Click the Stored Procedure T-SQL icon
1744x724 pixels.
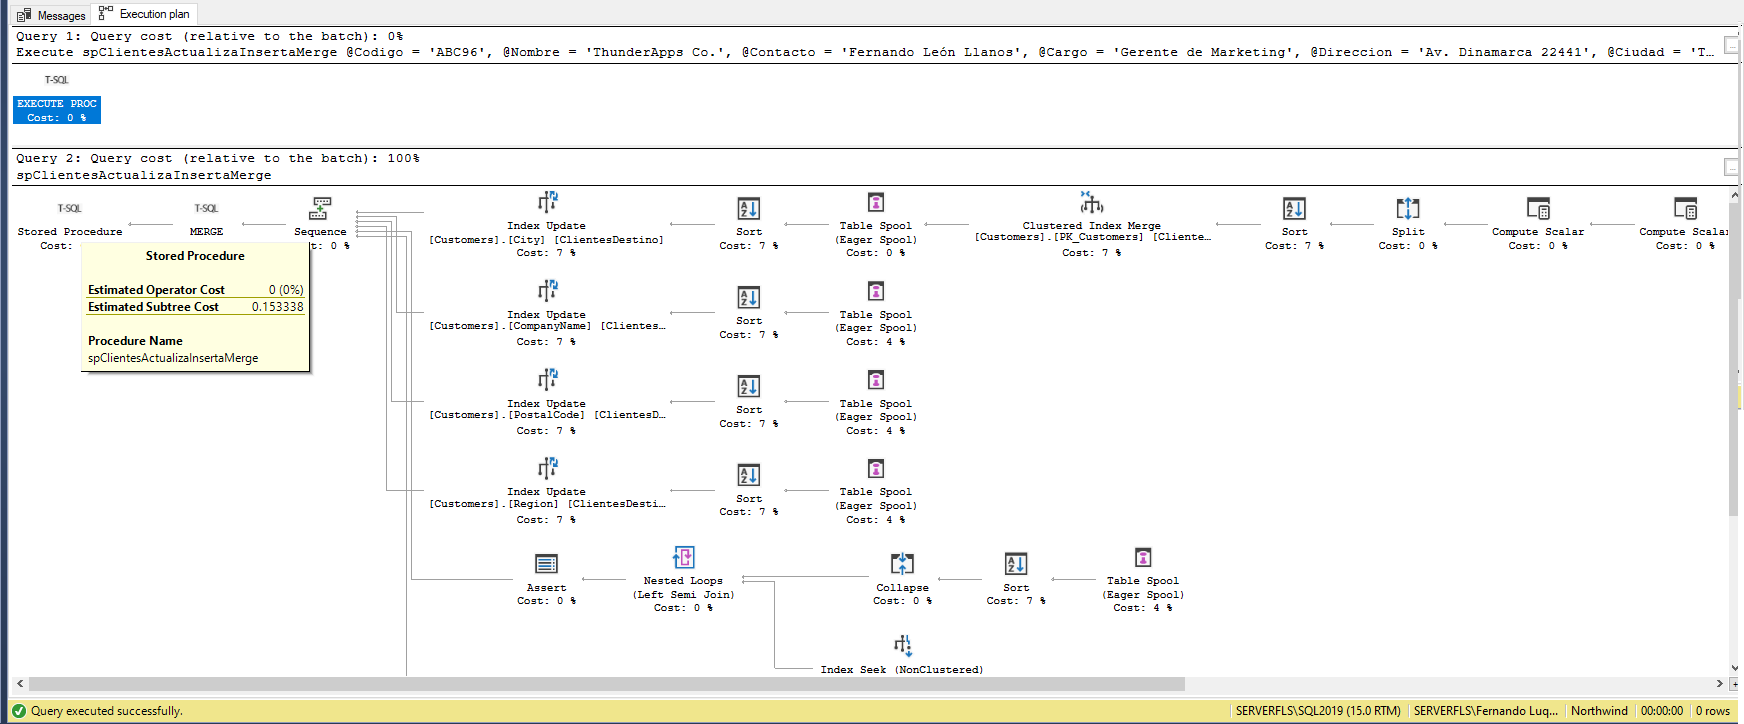pyautogui.click(x=69, y=208)
